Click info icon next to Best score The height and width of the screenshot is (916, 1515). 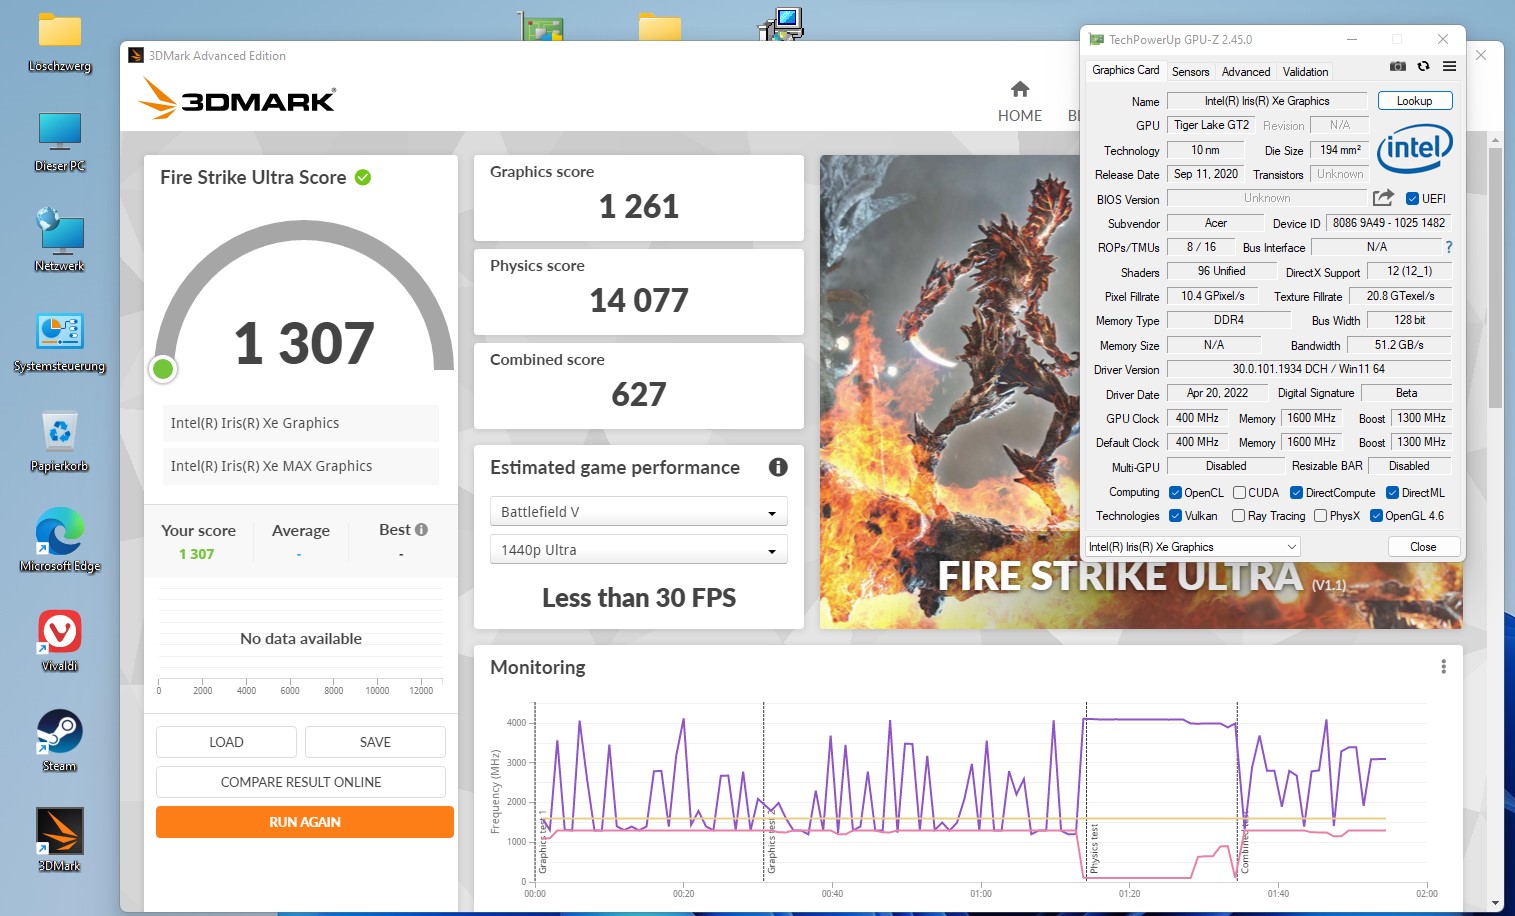tap(421, 530)
